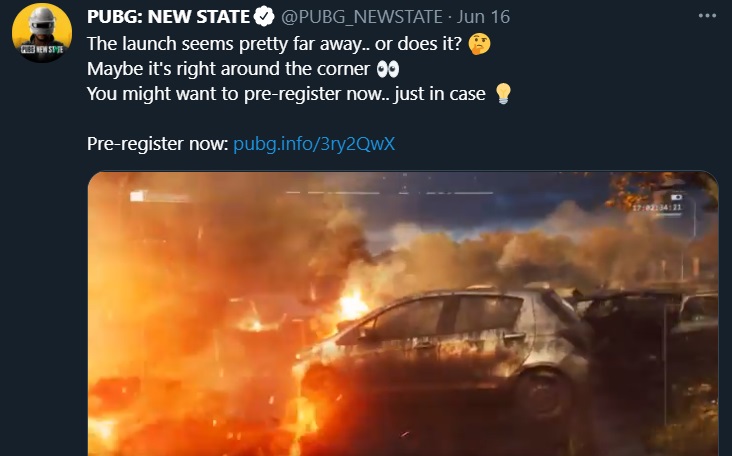
Task: Click the thinking face emoji
Action: pyautogui.click(x=480, y=44)
